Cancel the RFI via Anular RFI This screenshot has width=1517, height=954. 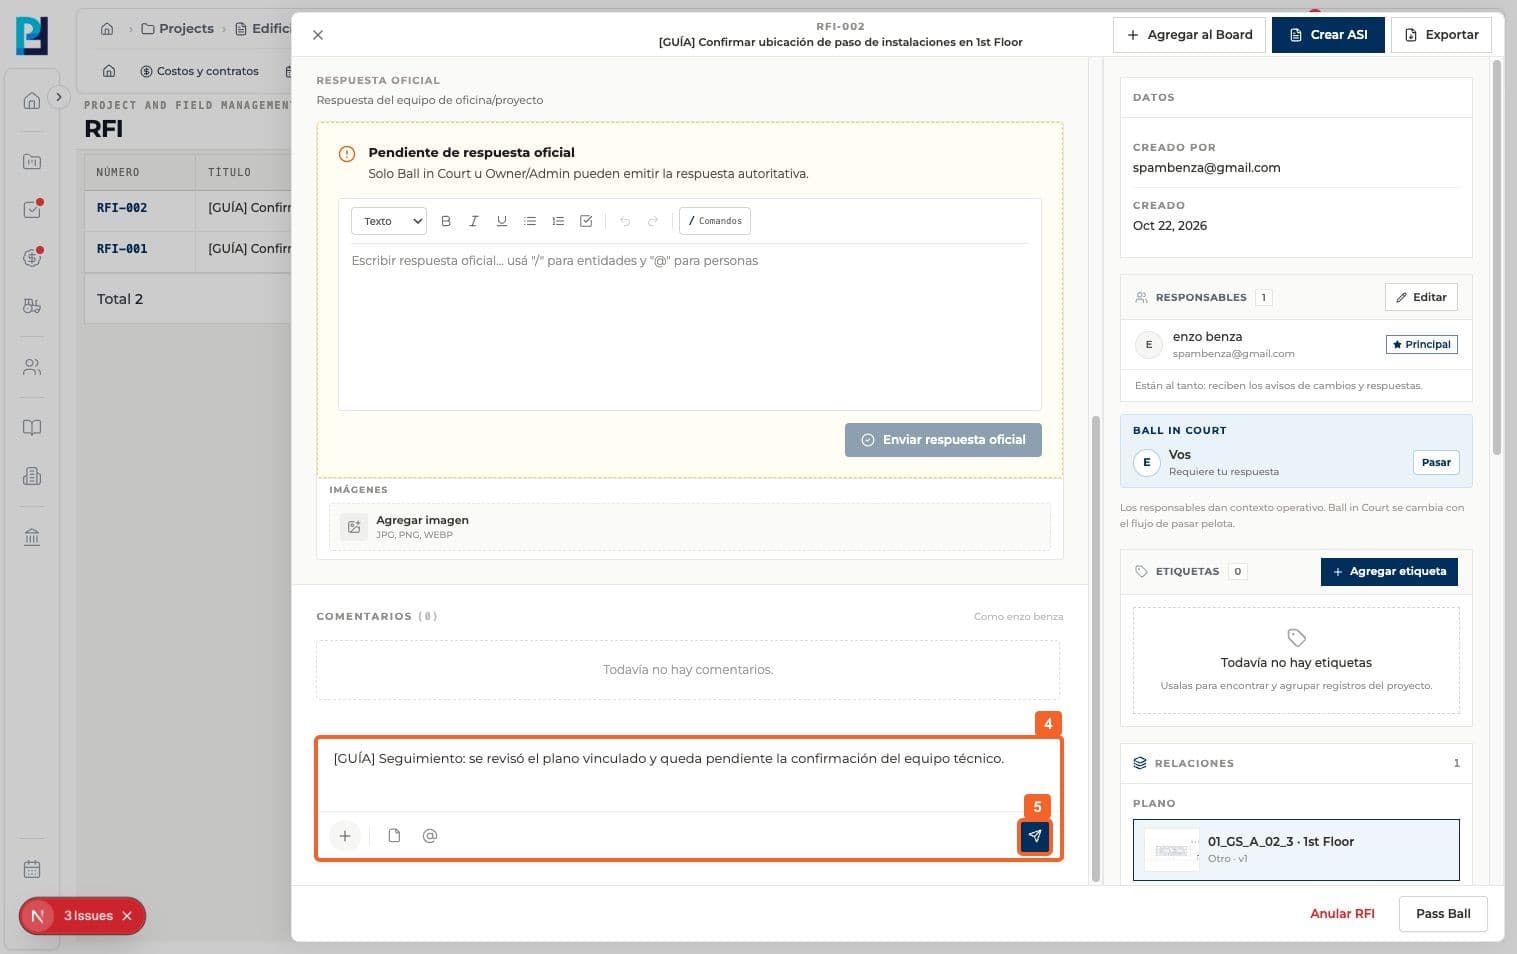pyautogui.click(x=1342, y=914)
